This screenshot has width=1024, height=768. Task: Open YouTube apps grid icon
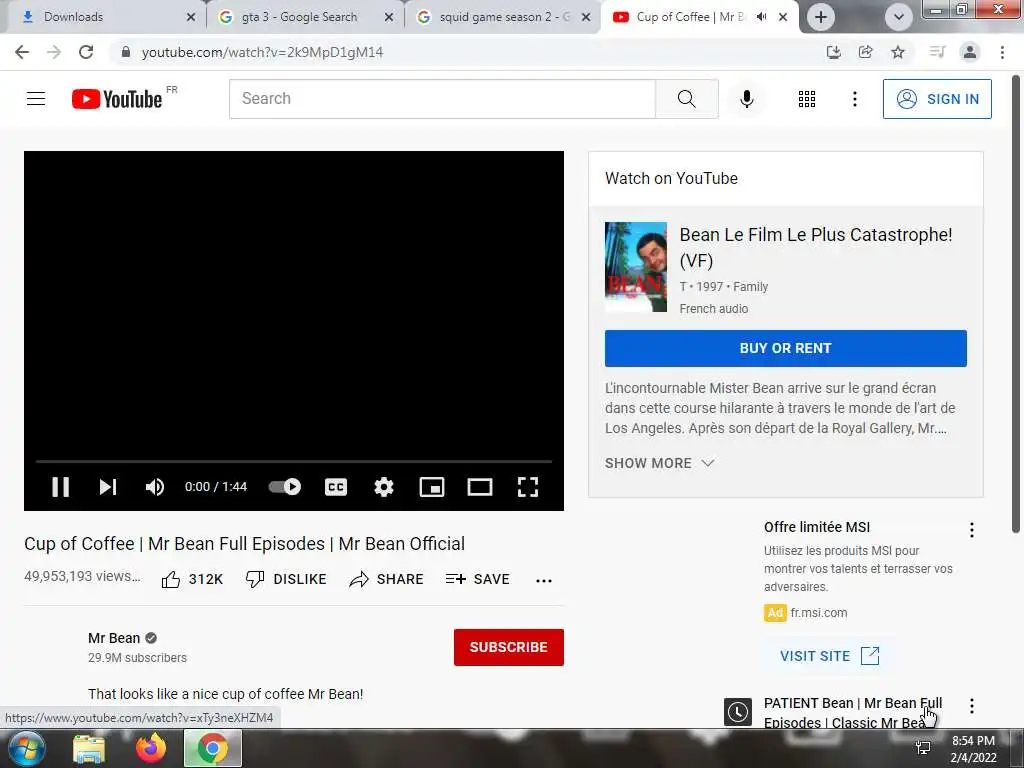[x=807, y=99]
